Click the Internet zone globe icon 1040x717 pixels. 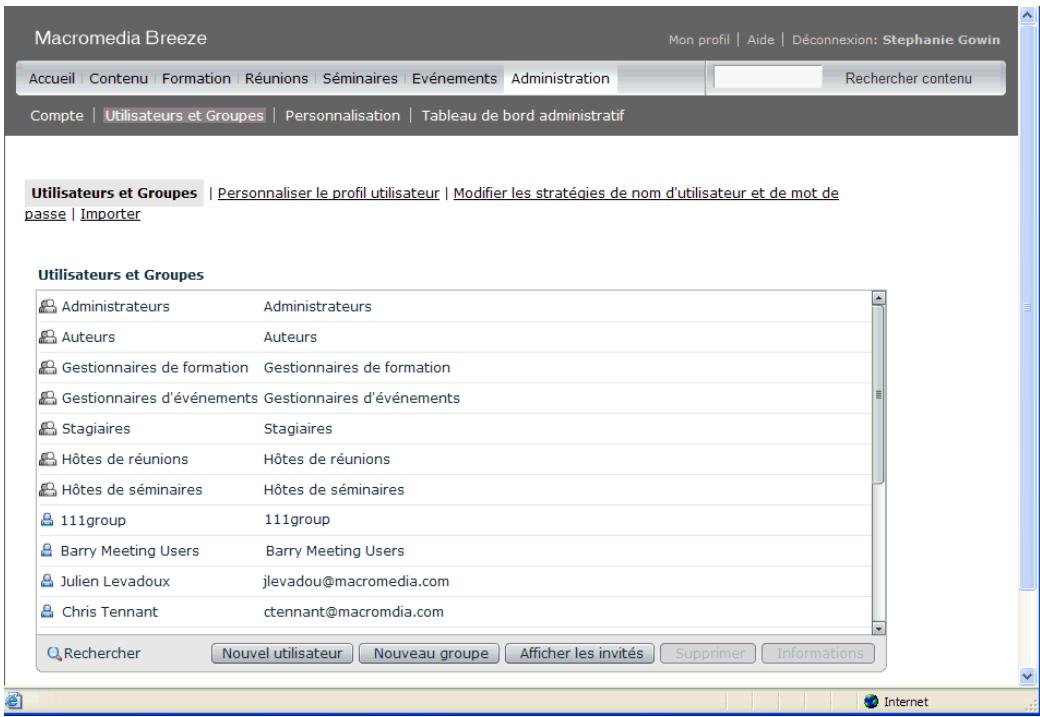click(x=872, y=701)
